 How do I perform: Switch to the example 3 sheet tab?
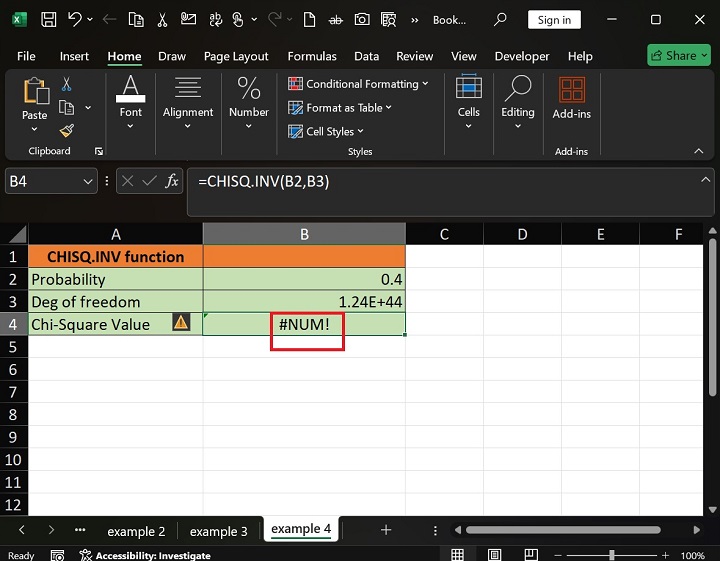(218, 530)
